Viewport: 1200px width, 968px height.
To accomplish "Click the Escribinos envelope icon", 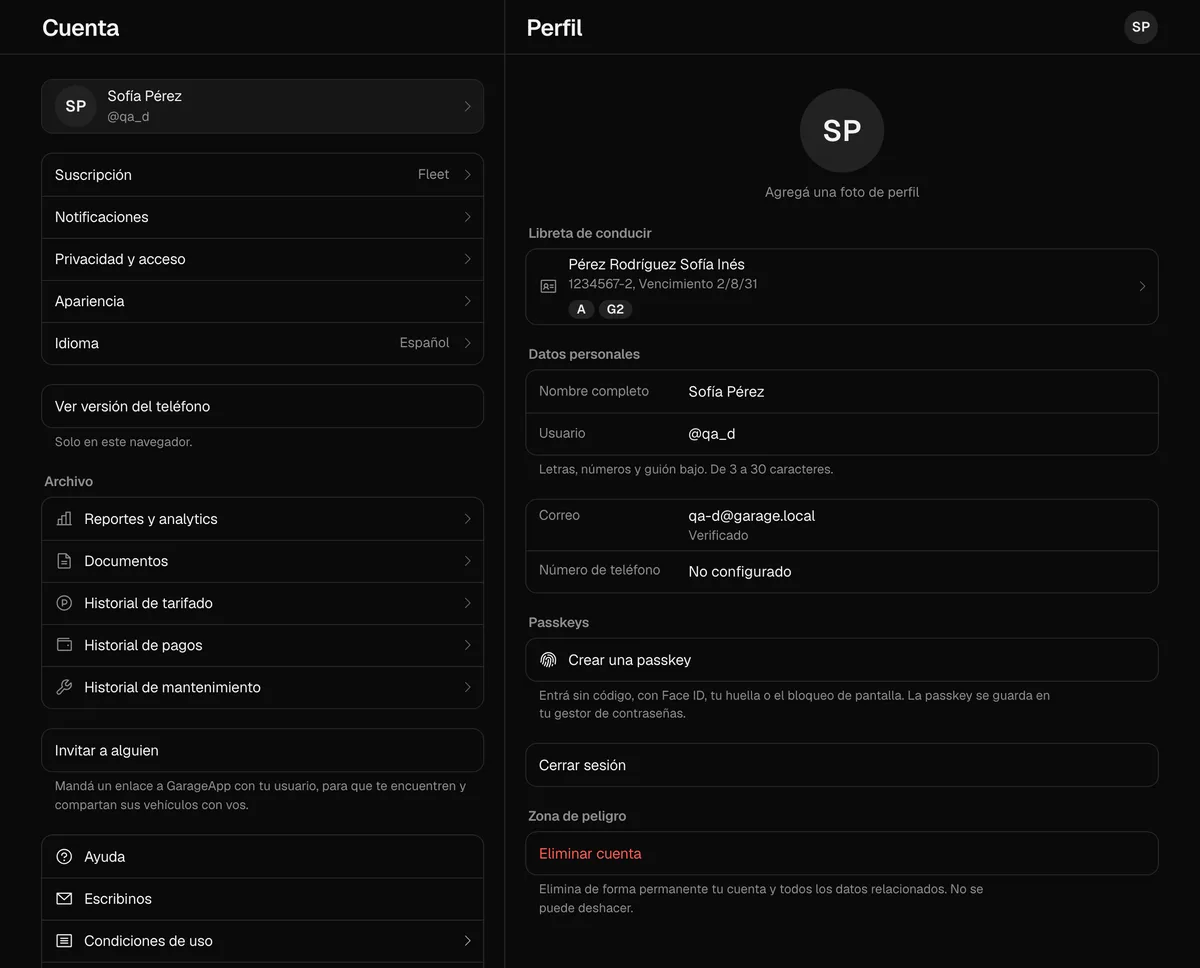I will 64,899.
